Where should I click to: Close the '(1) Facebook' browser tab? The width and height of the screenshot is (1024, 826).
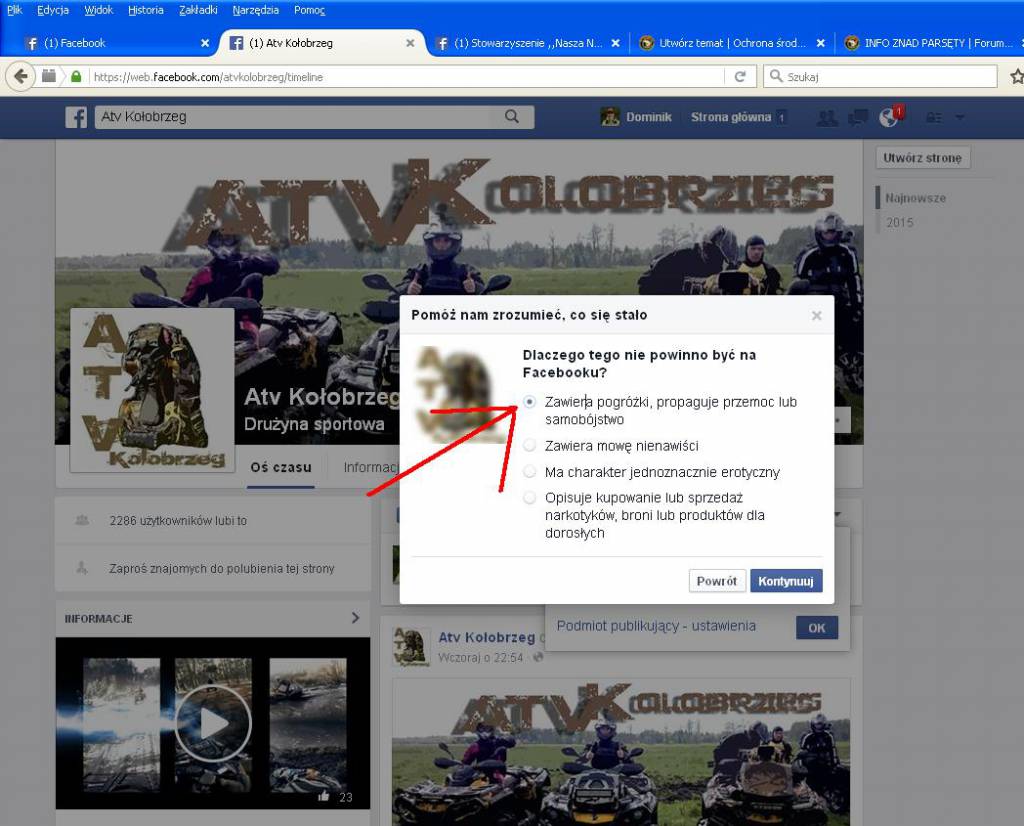pyautogui.click(x=205, y=43)
